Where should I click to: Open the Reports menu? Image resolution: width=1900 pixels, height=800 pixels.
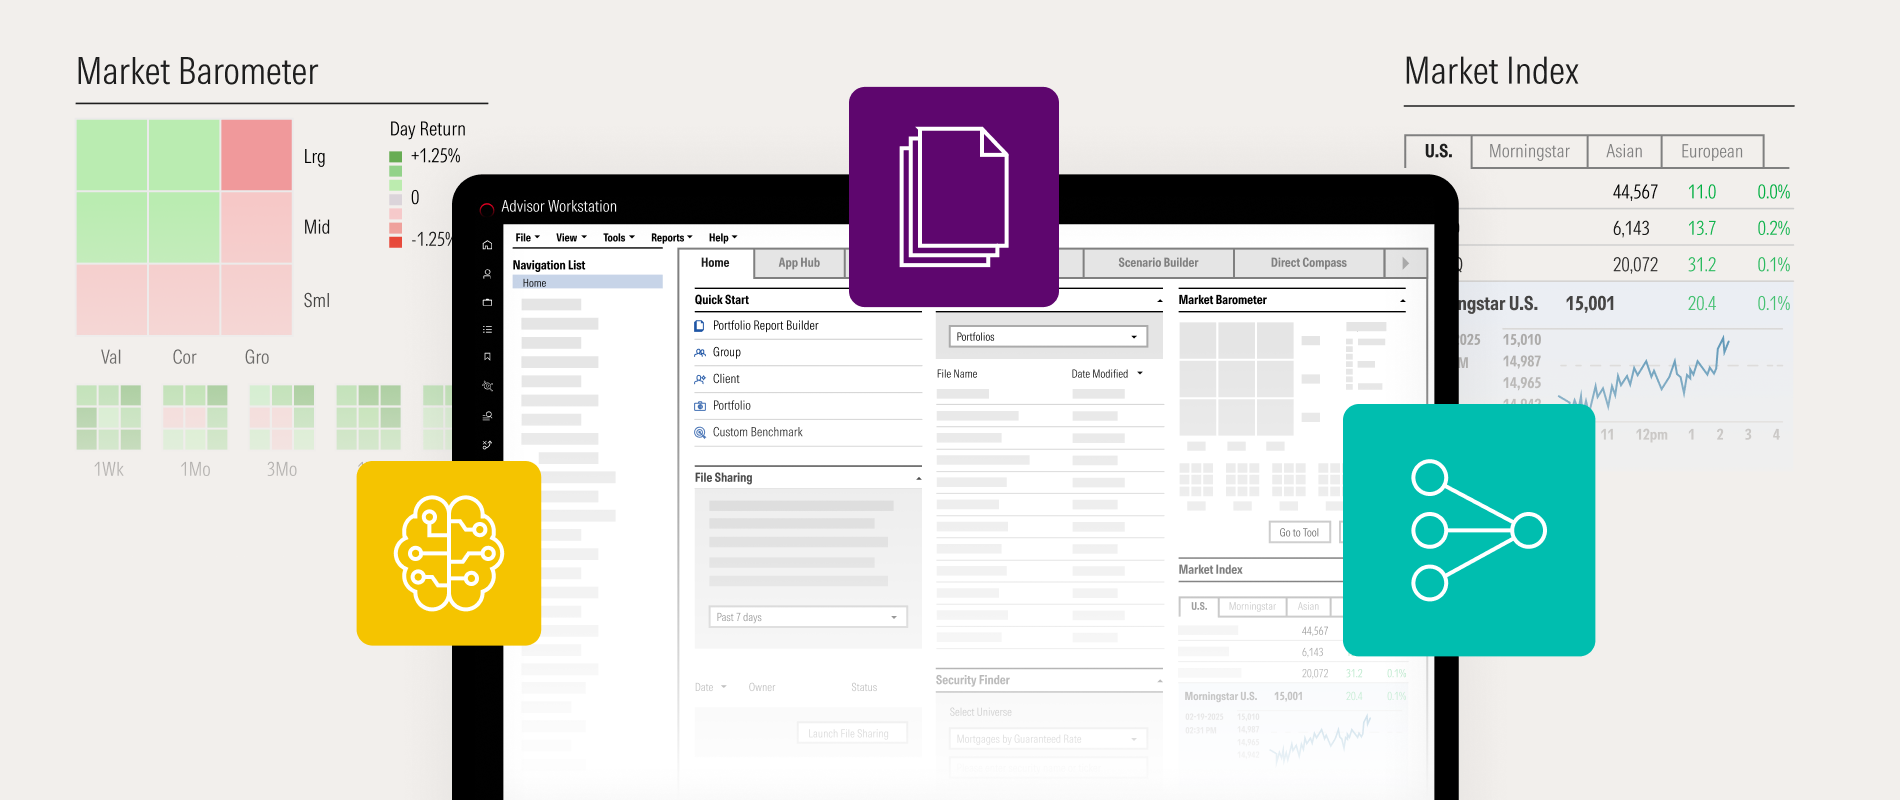click(671, 238)
